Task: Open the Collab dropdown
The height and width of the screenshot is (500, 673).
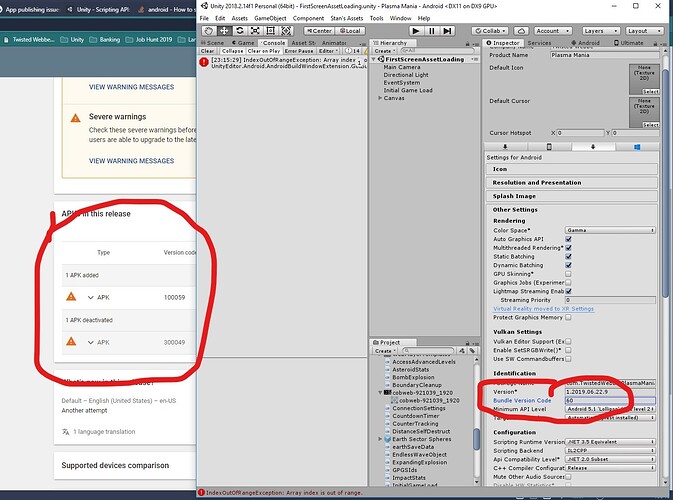Action: [x=490, y=31]
